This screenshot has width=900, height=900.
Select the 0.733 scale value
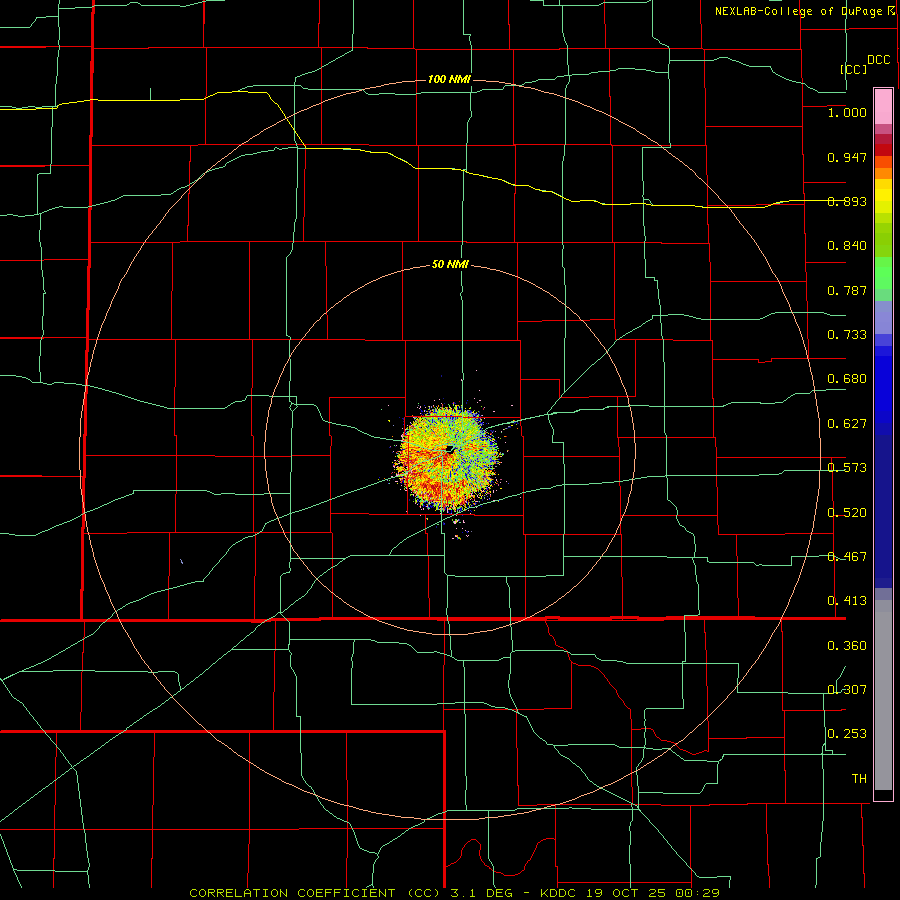click(847, 335)
